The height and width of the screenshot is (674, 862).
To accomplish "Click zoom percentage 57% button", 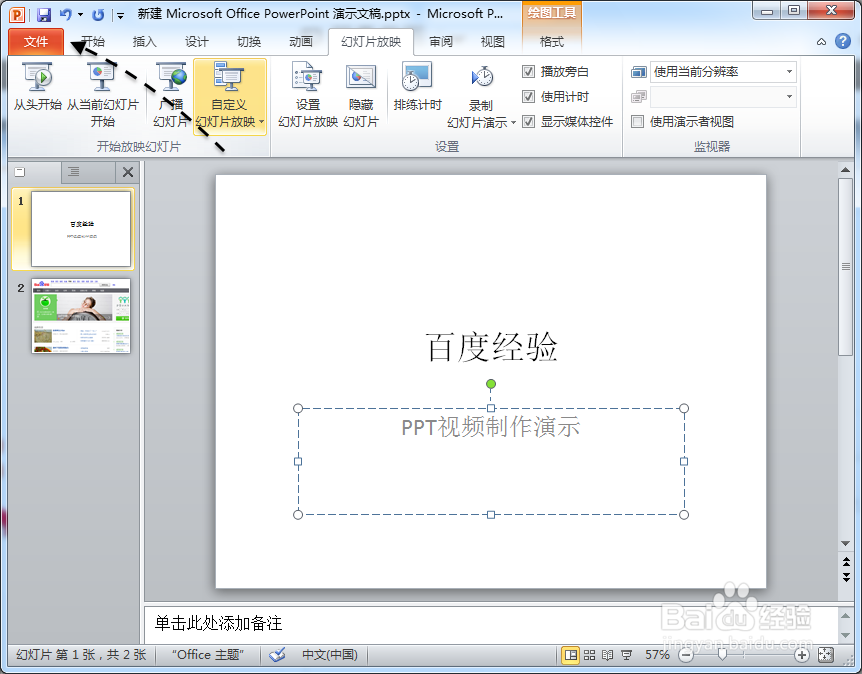I will (x=657, y=655).
